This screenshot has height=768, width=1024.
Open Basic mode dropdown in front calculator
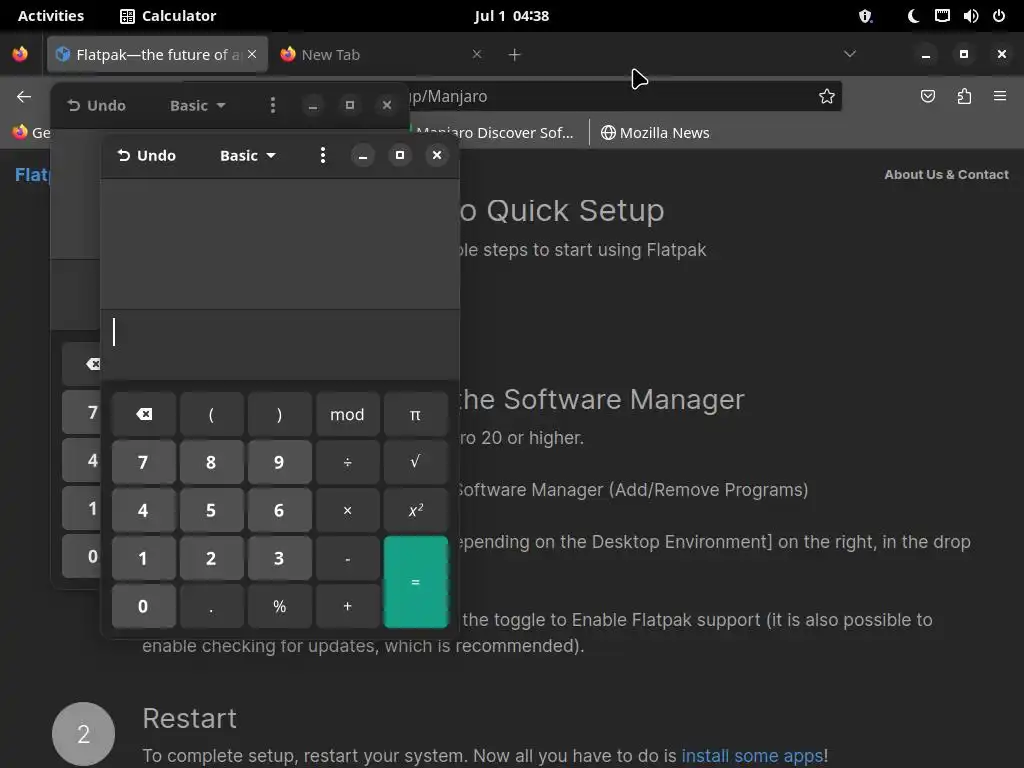(x=248, y=155)
